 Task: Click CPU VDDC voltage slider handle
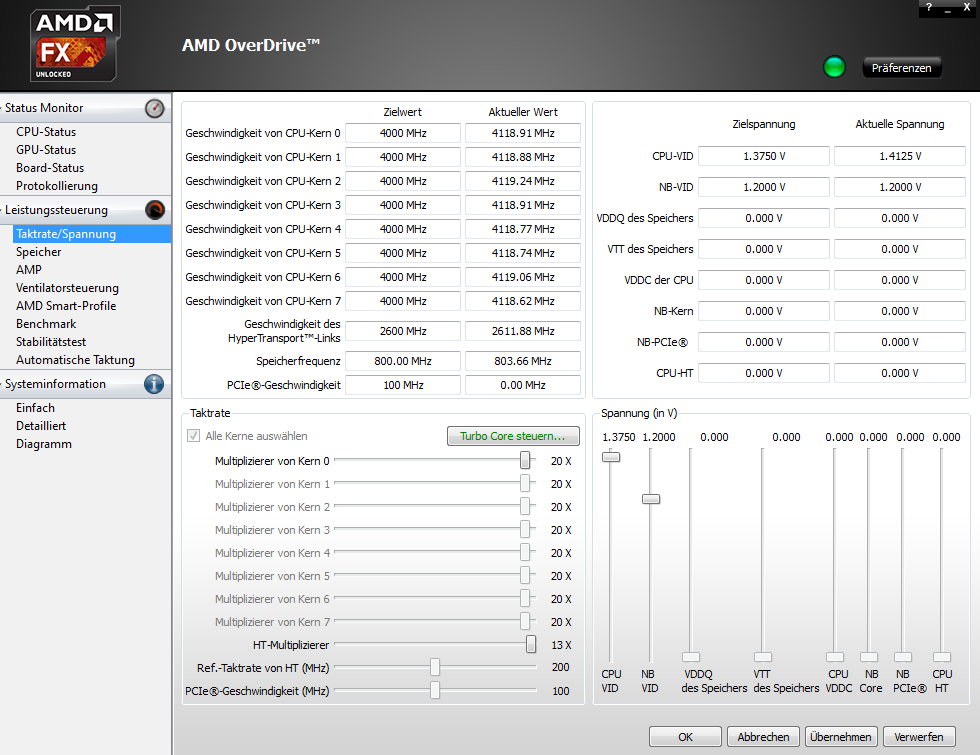point(834,657)
